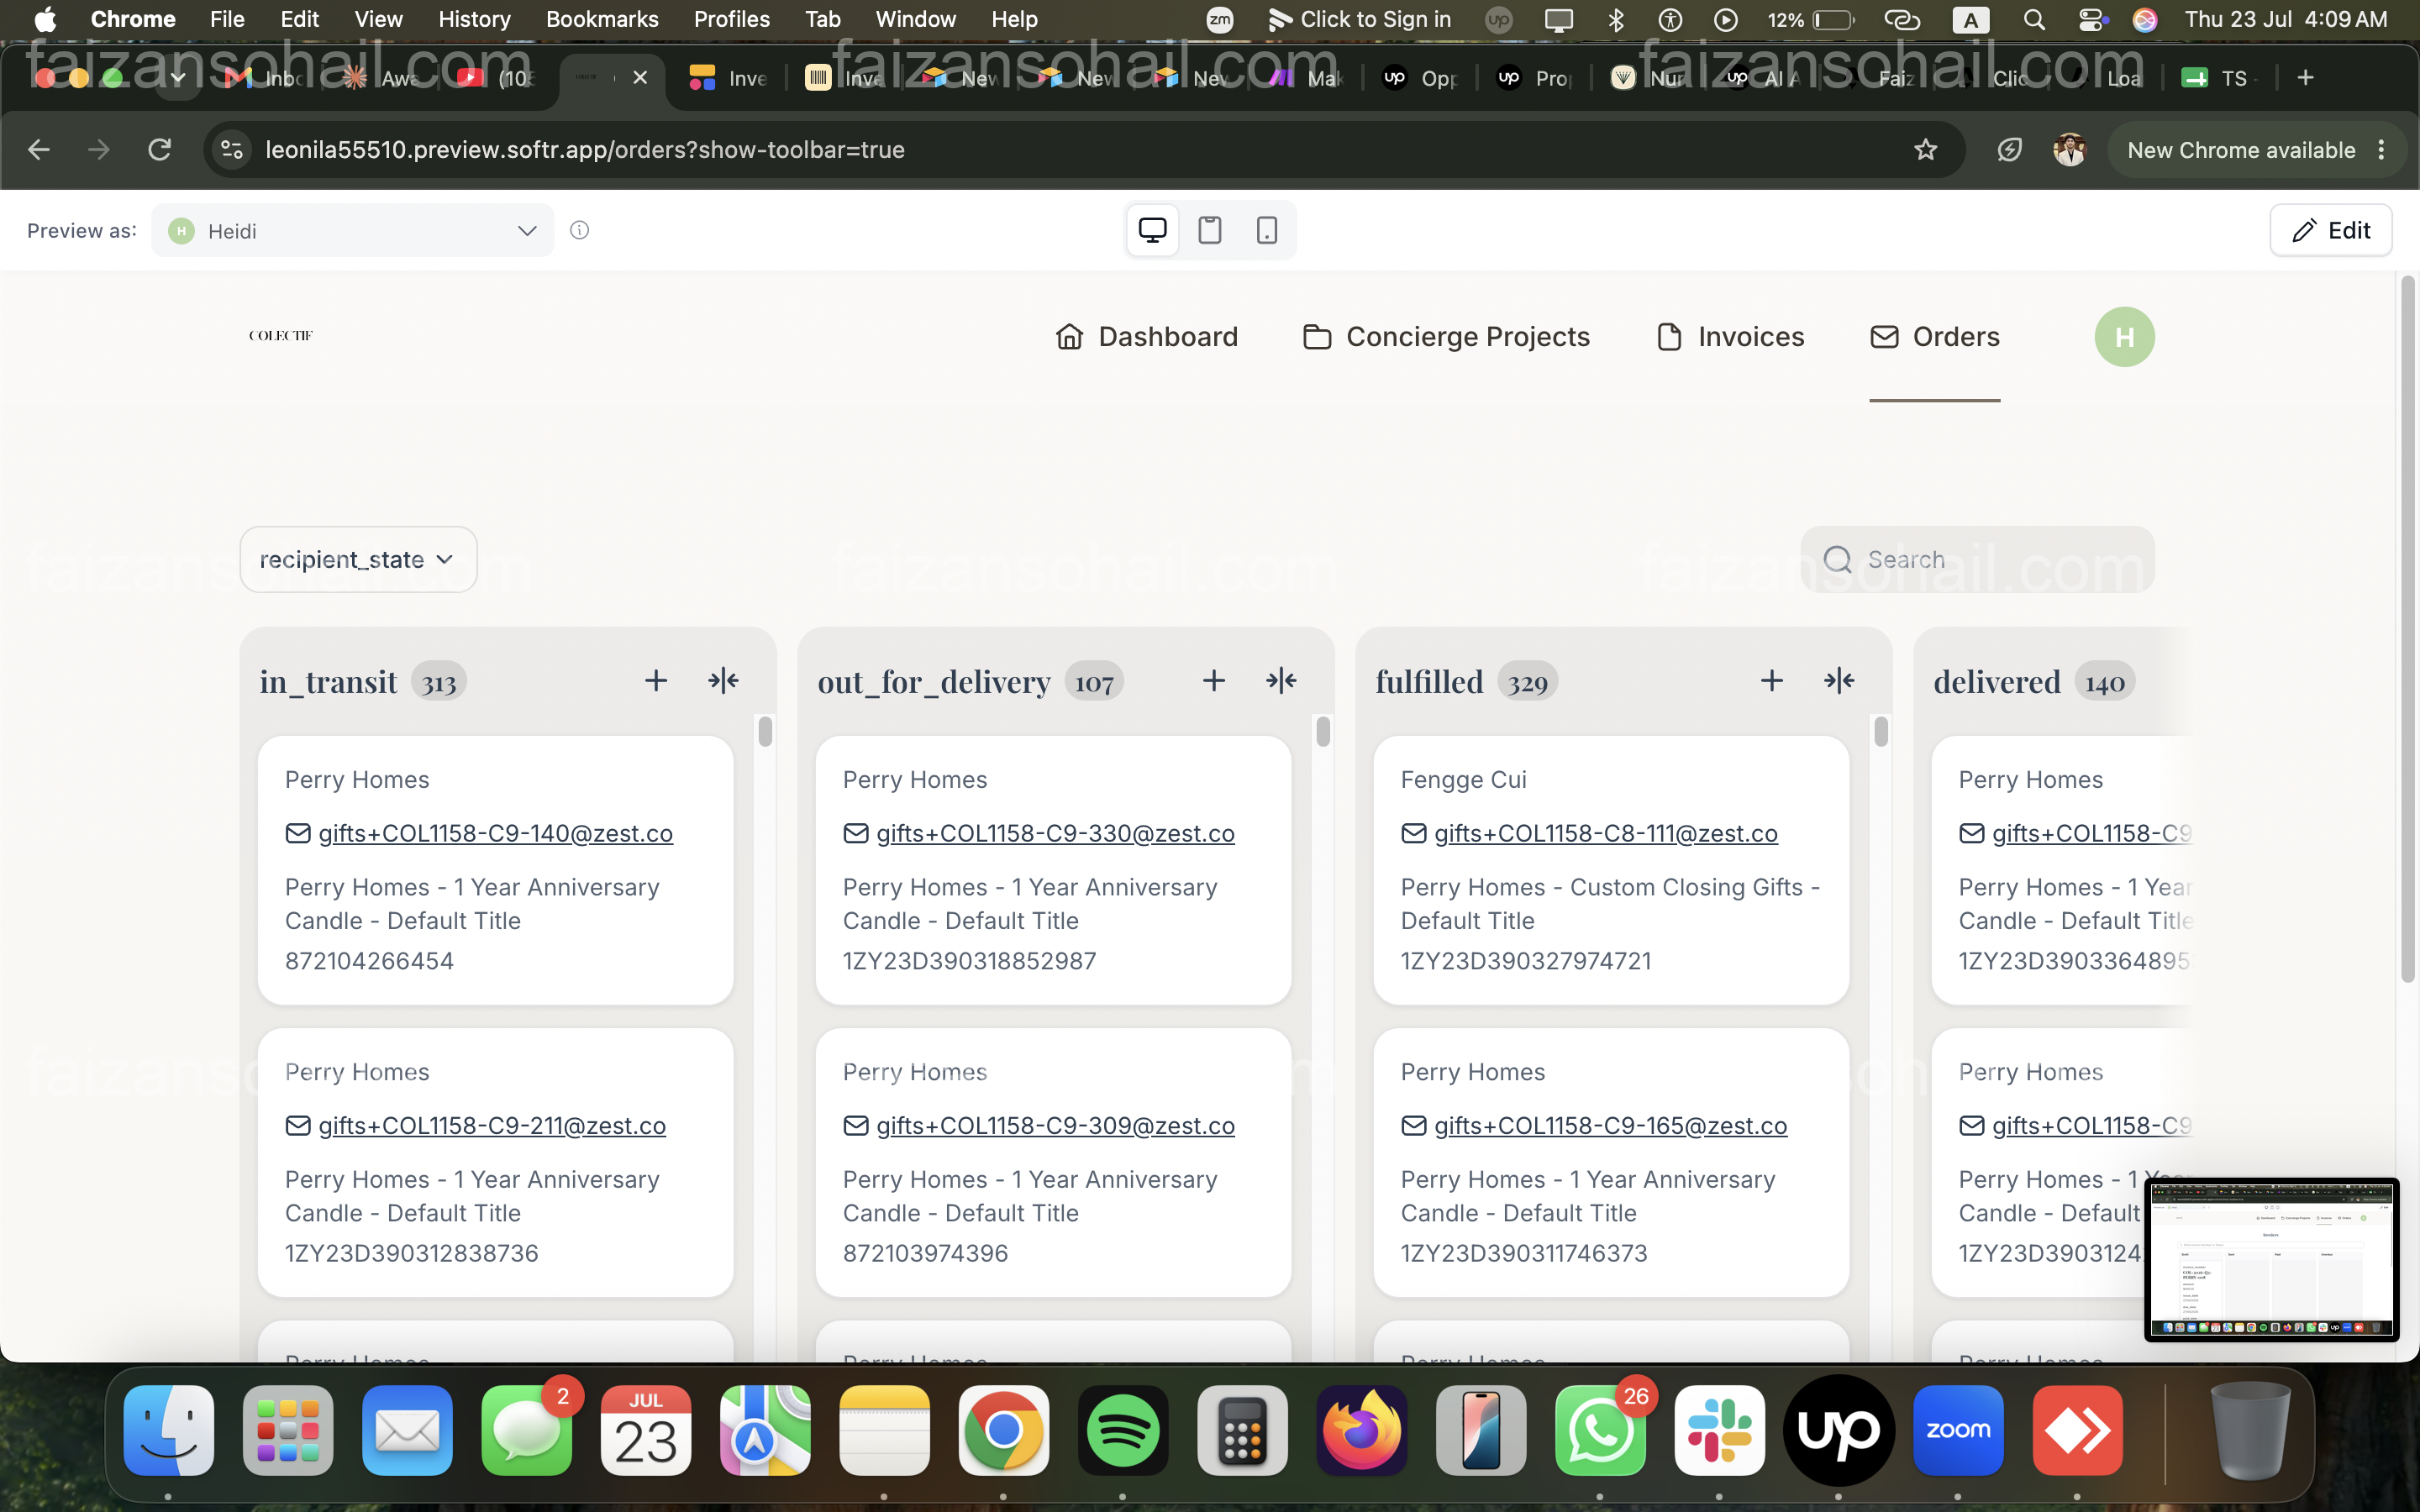Open the Dashboard page
This screenshot has height=1512, width=2420.
[1146, 337]
